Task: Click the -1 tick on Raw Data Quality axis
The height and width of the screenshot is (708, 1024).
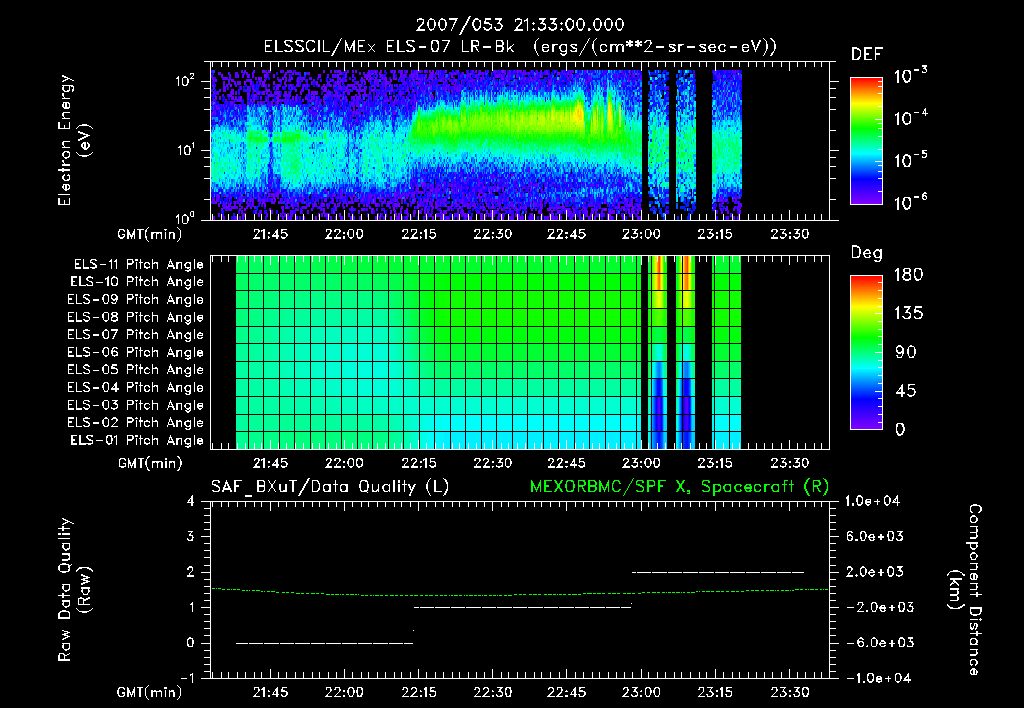Action: coord(187,678)
